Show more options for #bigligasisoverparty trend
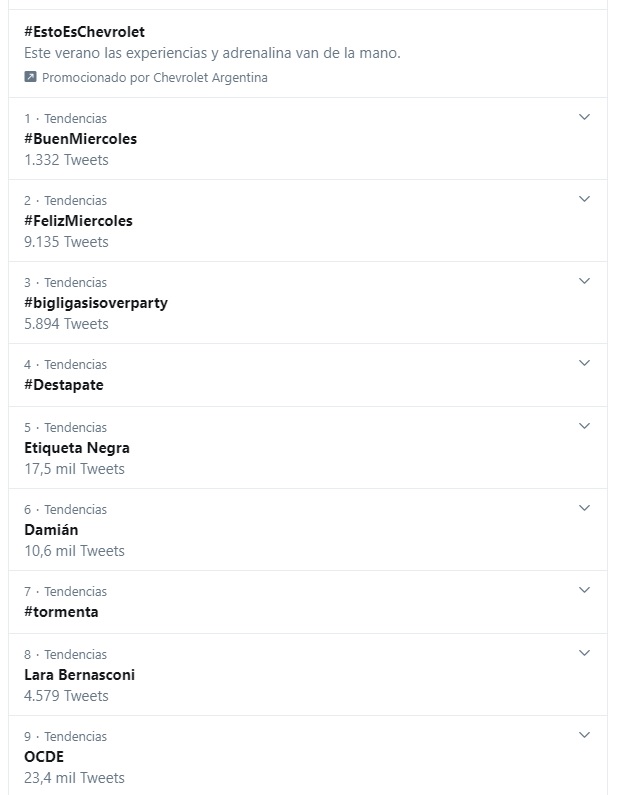This screenshot has width=620, height=795. [x=585, y=282]
